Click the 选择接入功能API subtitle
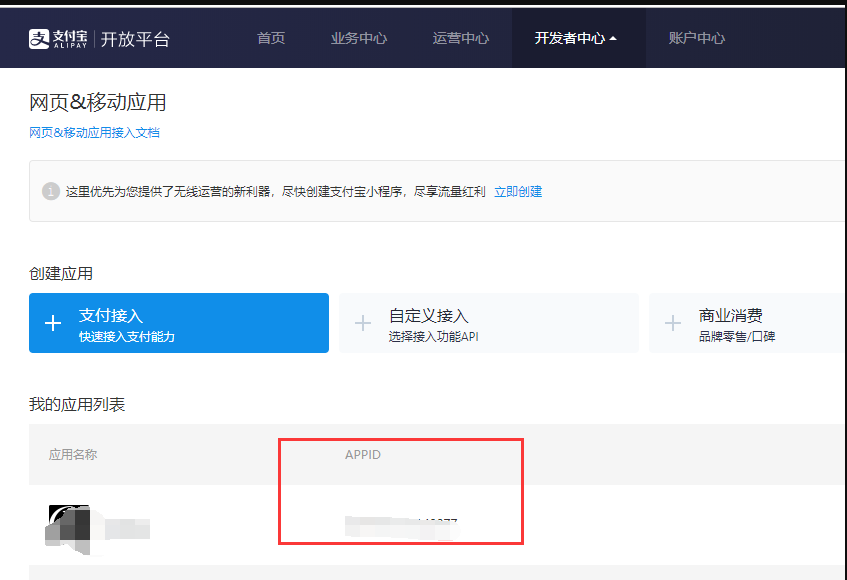The width and height of the screenshot is (847, 580). [x=434, y=336]
